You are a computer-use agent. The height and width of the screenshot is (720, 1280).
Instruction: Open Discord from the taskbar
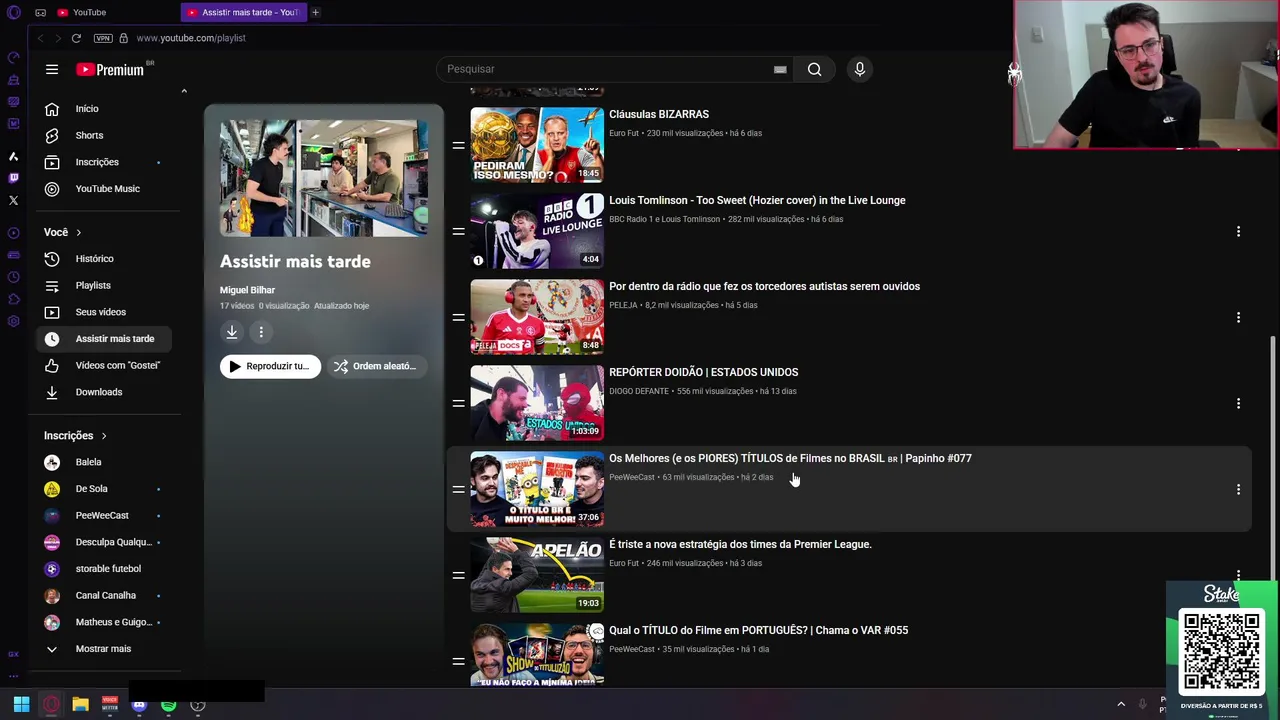[x=139, y=705]
